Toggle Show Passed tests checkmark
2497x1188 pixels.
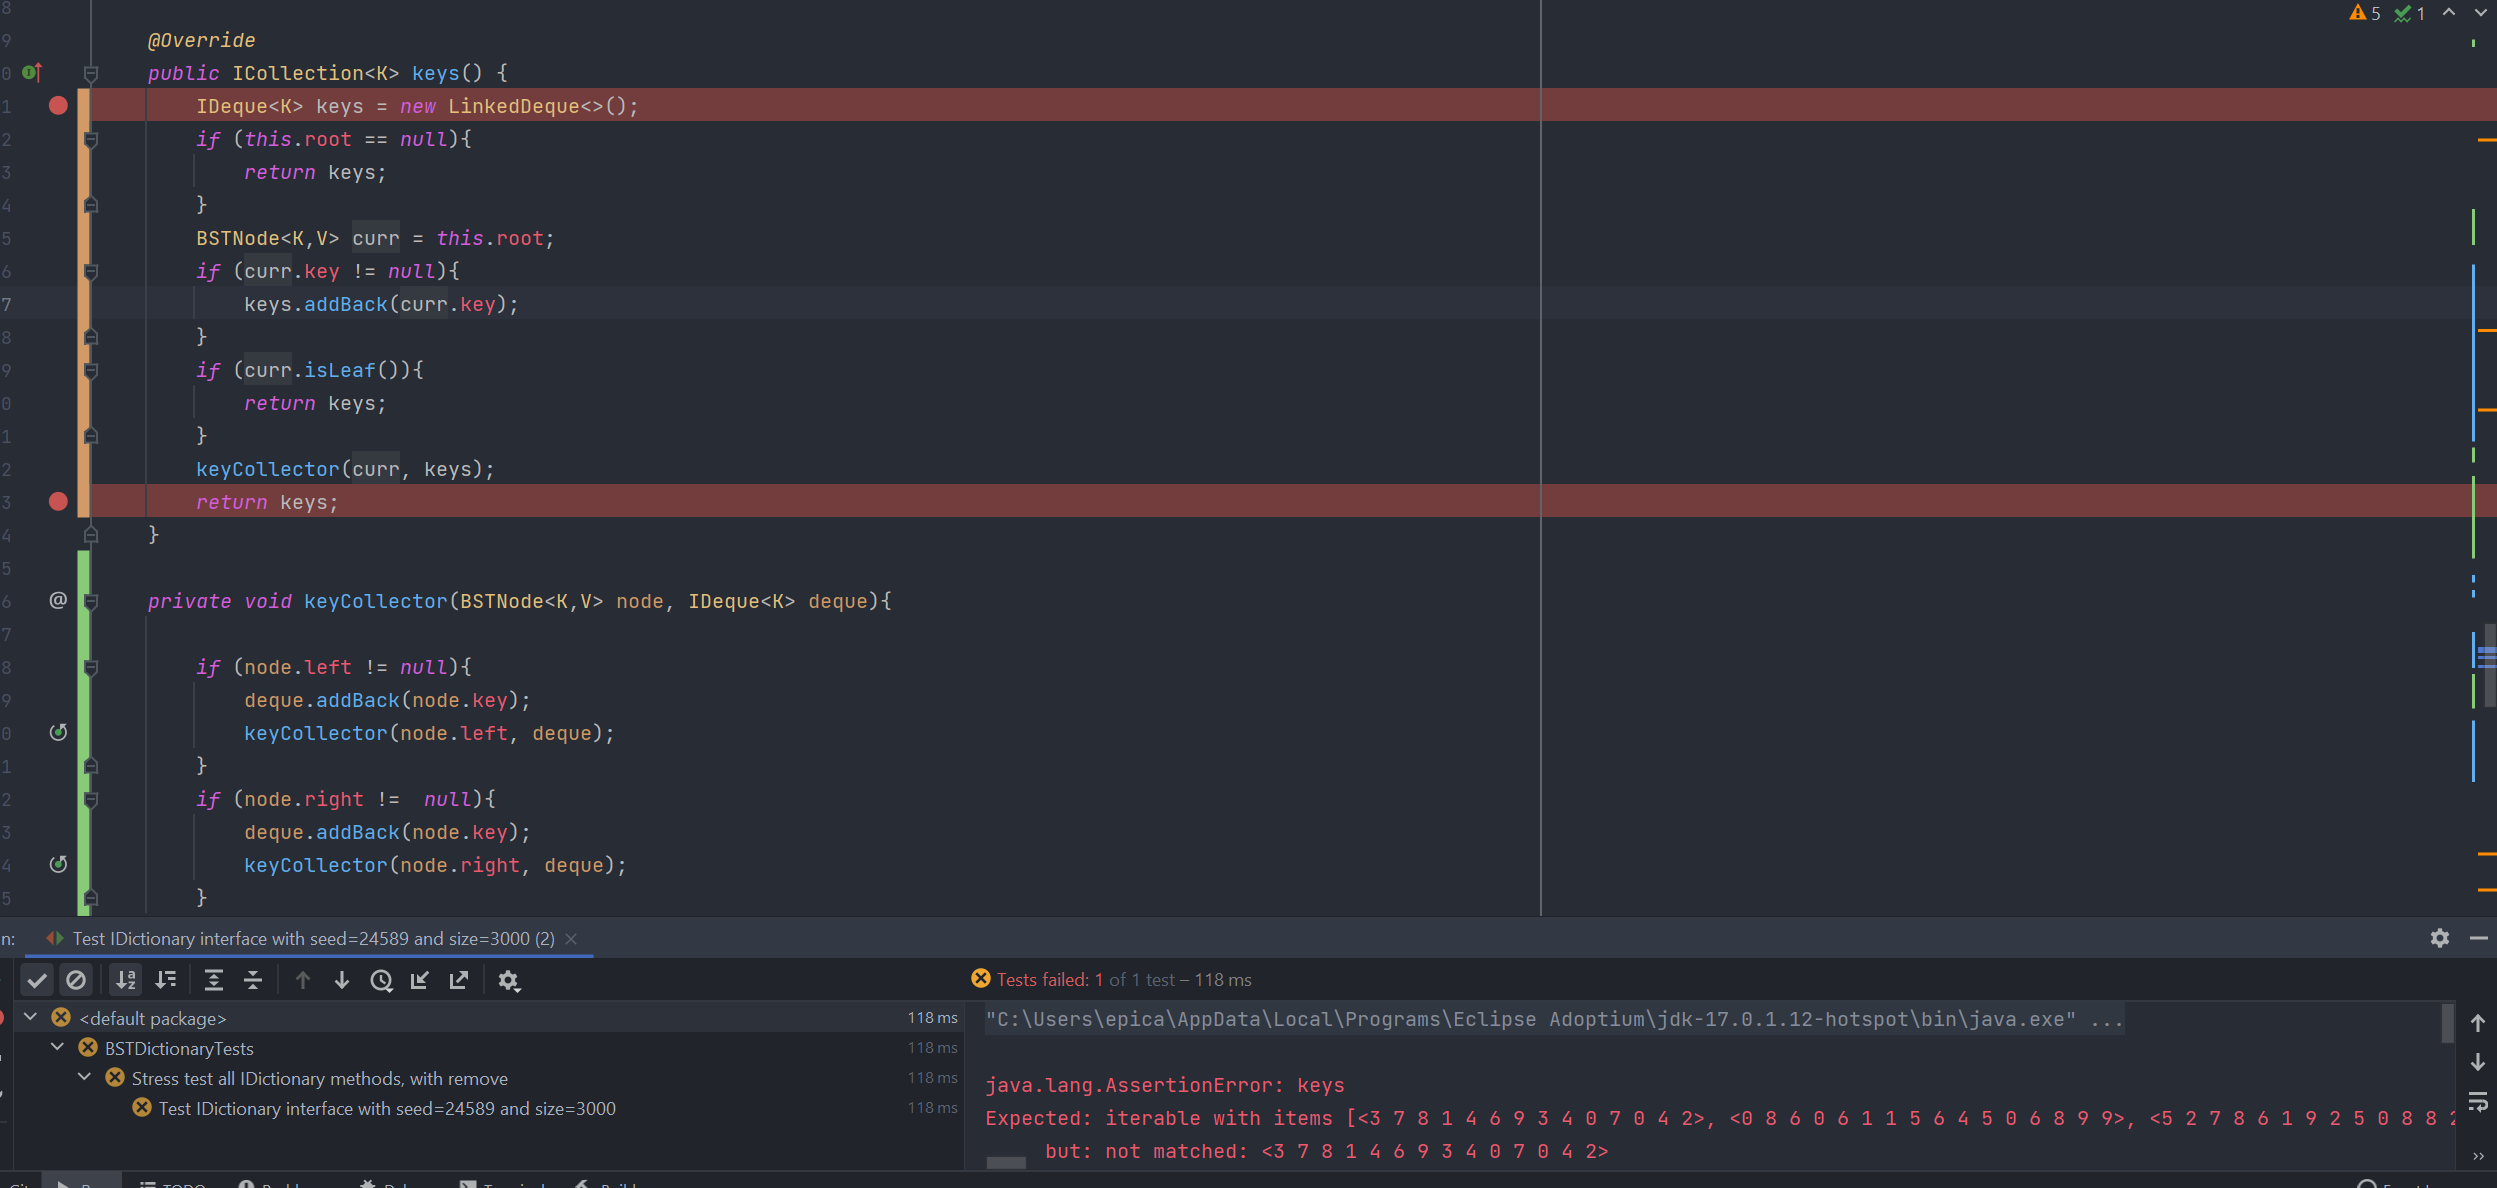(37, 980)
